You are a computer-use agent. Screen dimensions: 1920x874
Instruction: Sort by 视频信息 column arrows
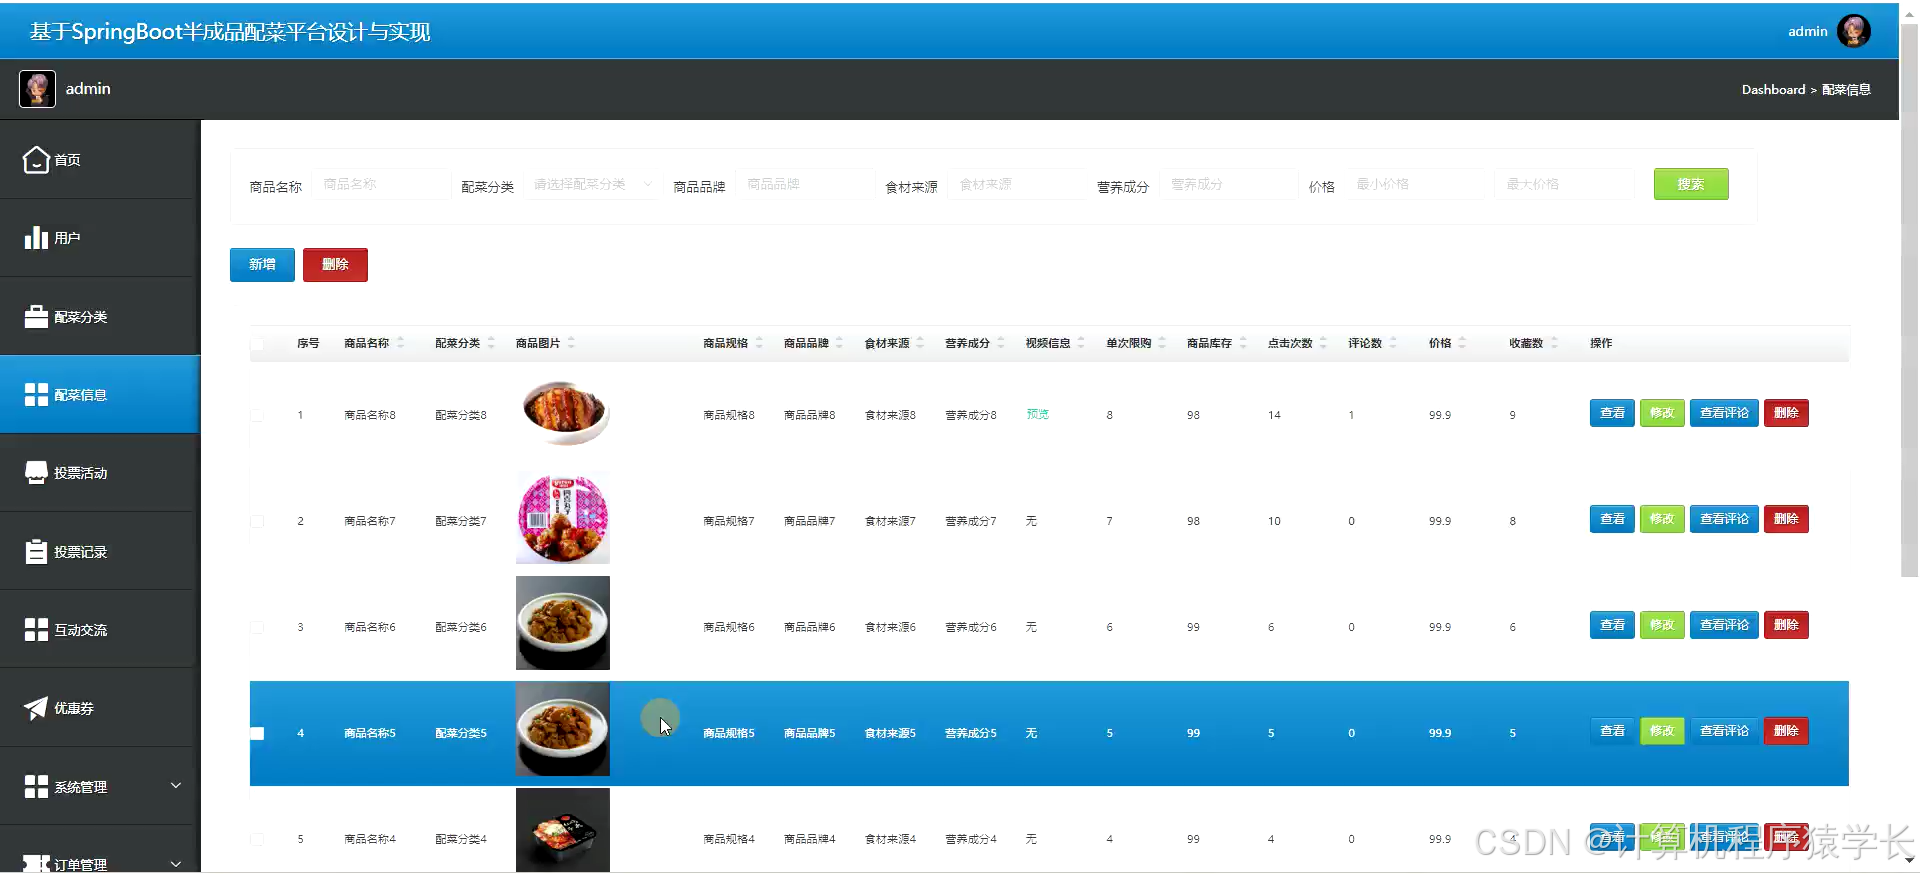(x=1081, y=343)
